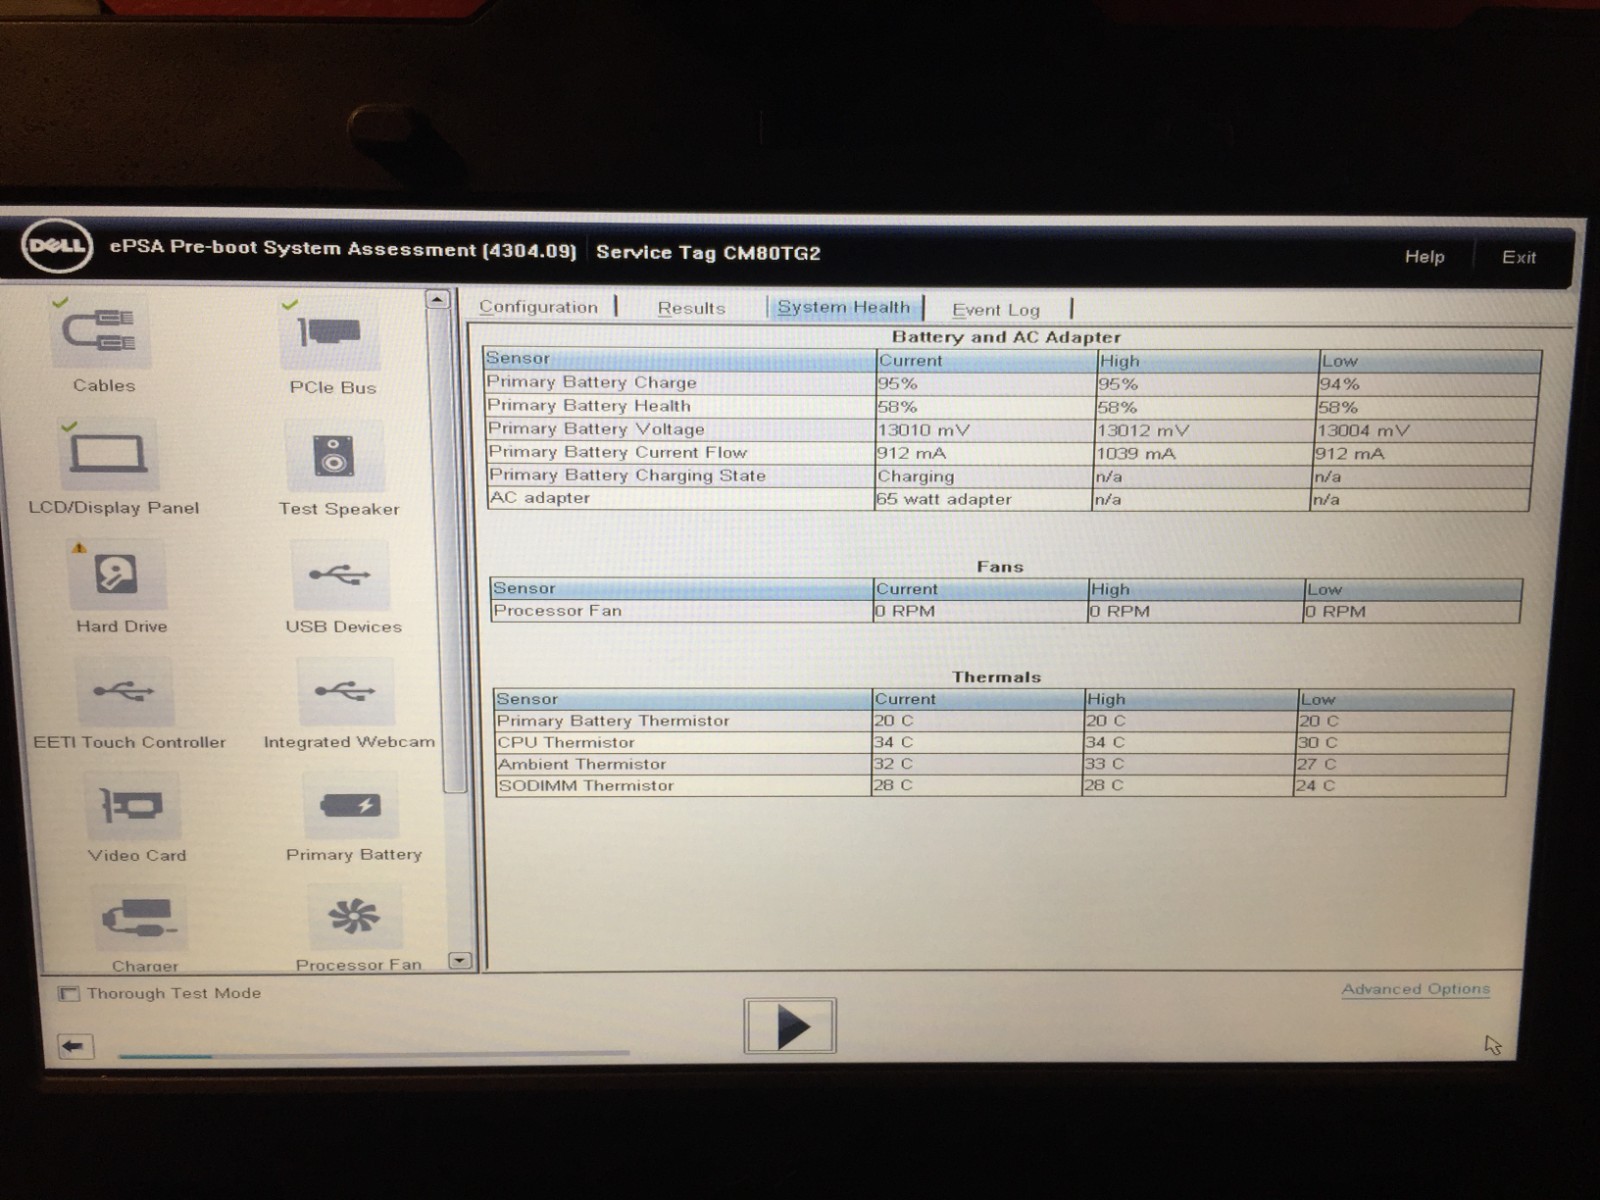Select the Primary Battery Health row label
The width and height of the screenshot is (1600, 1200).
click(588, 405)
